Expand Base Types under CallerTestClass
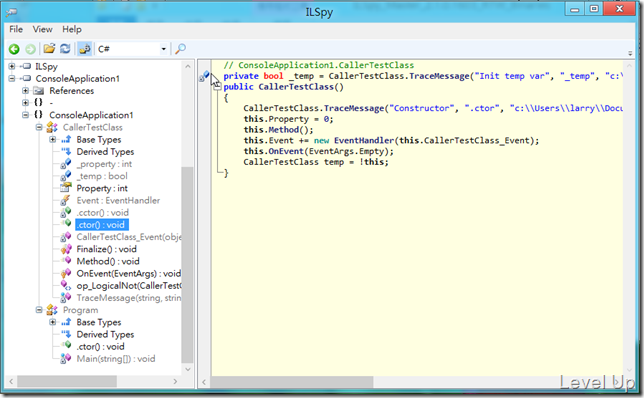The image size is (644, 398). (53, 140)
